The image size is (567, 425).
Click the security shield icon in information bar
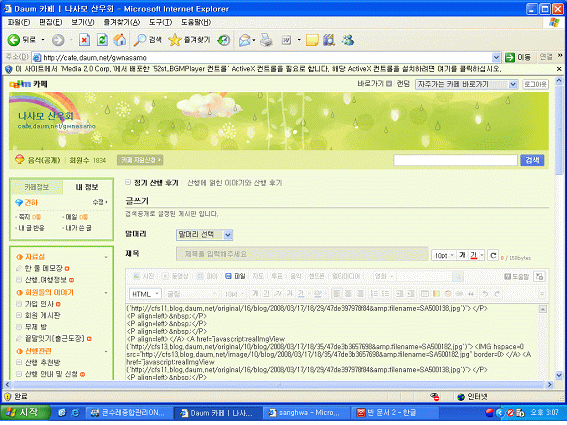tap(9, 69)
